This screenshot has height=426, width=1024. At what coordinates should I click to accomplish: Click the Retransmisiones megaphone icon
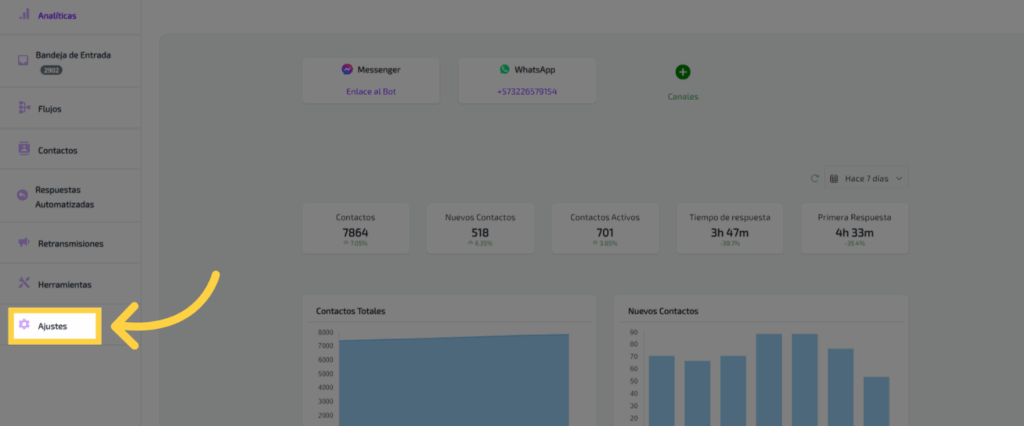point(24,243)
